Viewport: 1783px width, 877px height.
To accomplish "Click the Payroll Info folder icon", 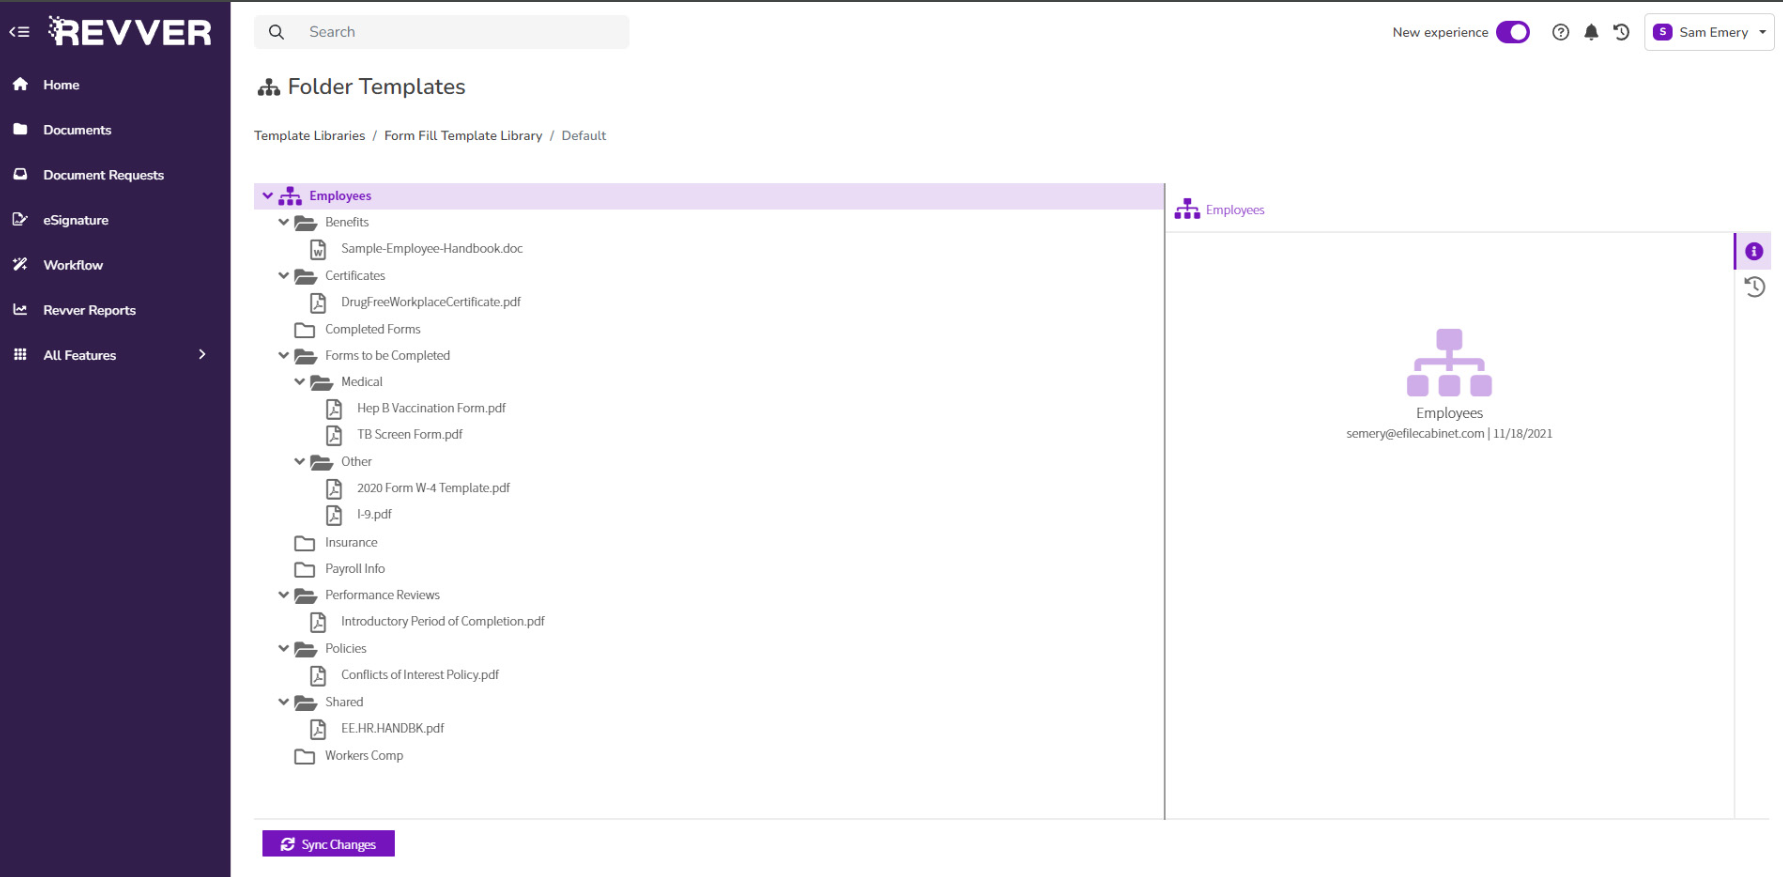I will pos(305,569).
